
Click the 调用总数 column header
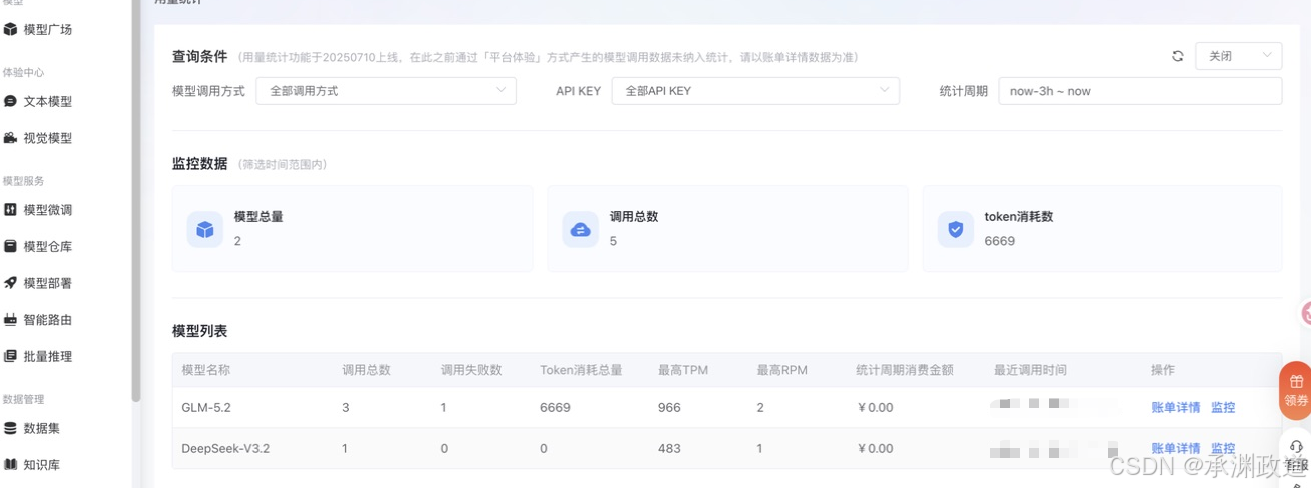(367, 370)
